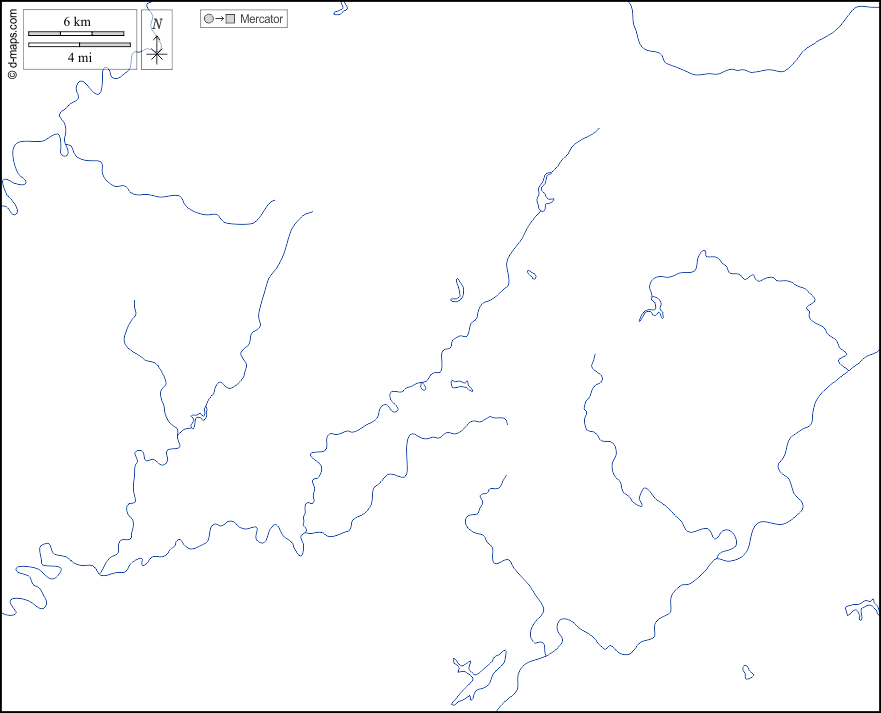Click the tiny lake near bottom-right corner

[747, 672]
